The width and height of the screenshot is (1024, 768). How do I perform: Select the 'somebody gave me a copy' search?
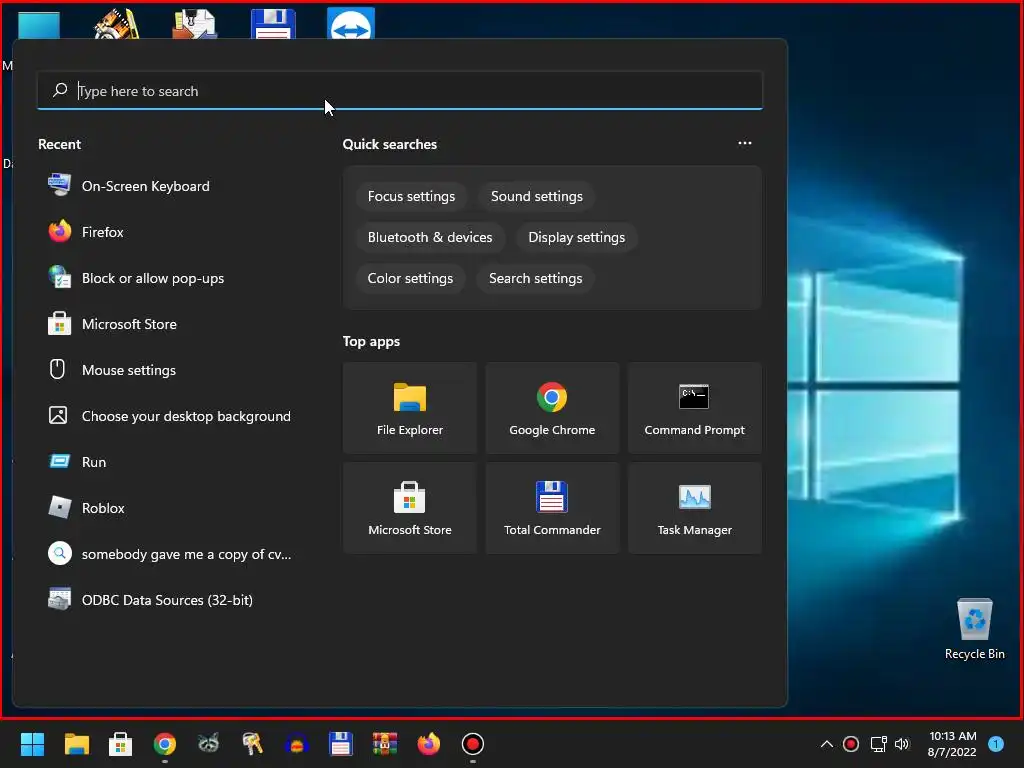[x=171, y=554]
